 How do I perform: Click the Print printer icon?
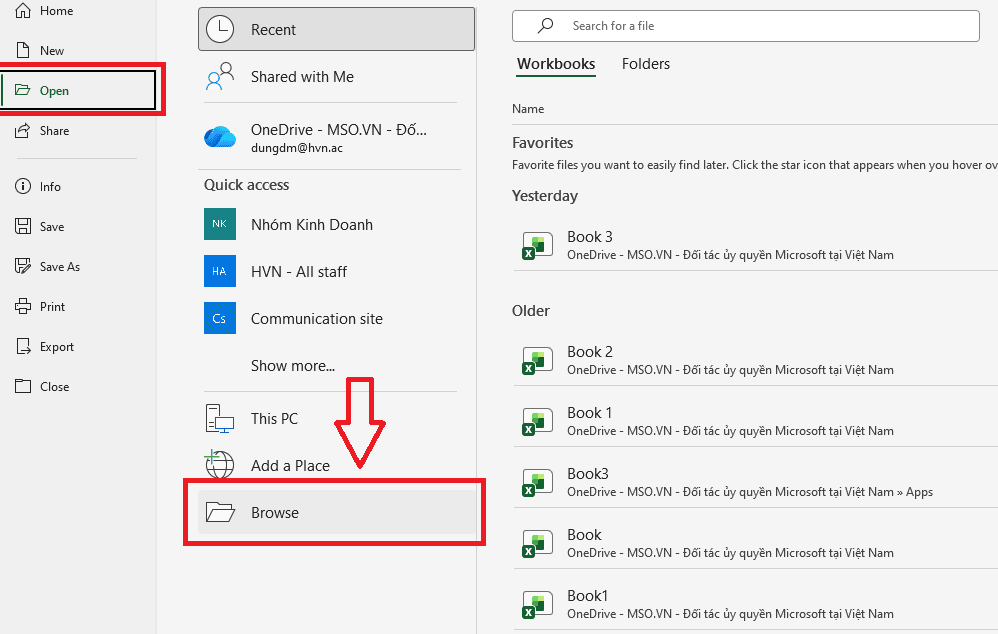(23, 306)
